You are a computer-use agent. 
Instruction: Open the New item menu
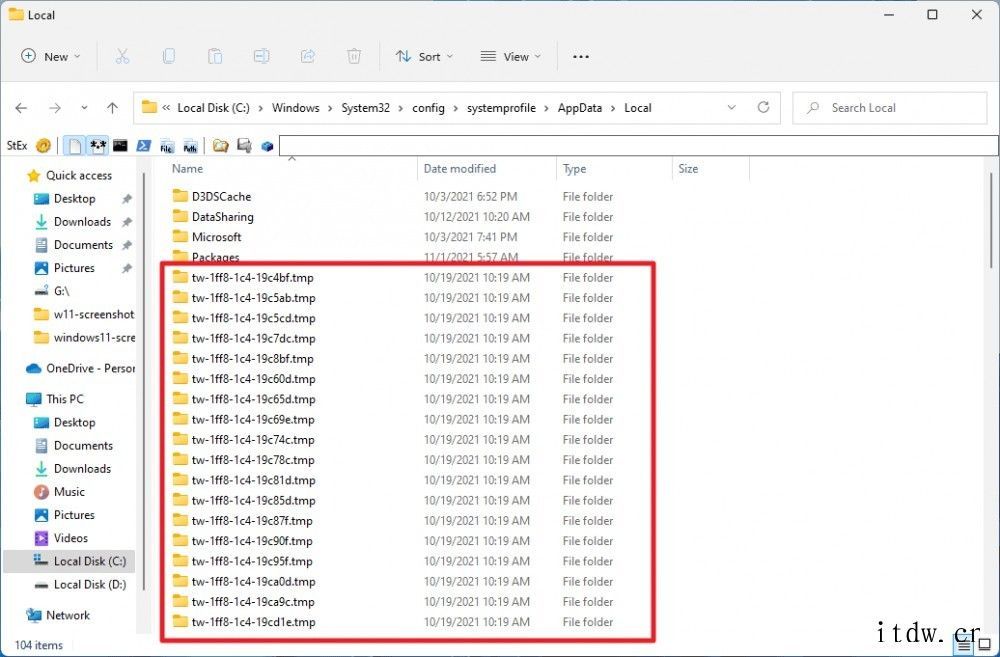50,57
